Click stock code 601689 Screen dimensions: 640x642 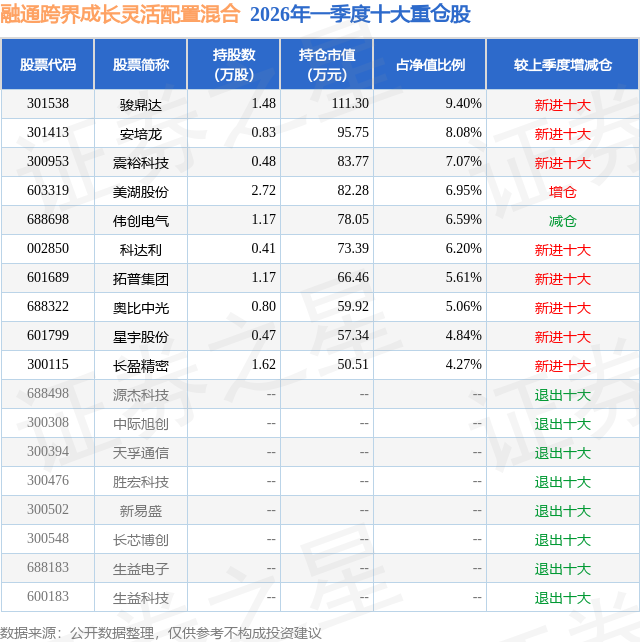point(48,278)
